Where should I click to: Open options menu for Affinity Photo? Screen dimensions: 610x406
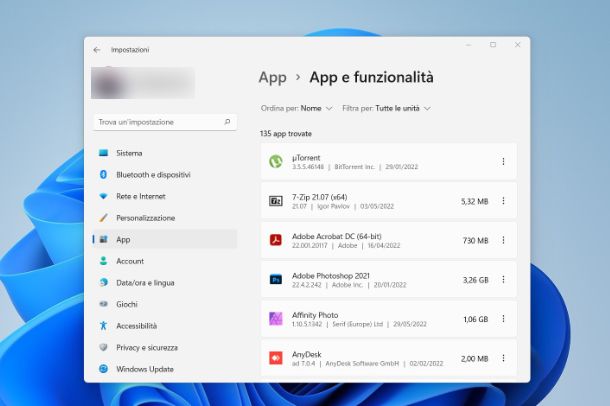point(503,318)
